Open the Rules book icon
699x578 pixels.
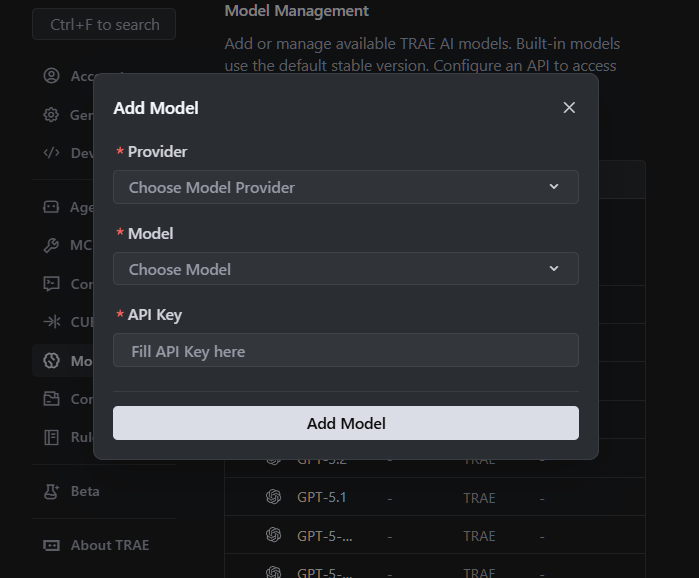coord(51,437)
